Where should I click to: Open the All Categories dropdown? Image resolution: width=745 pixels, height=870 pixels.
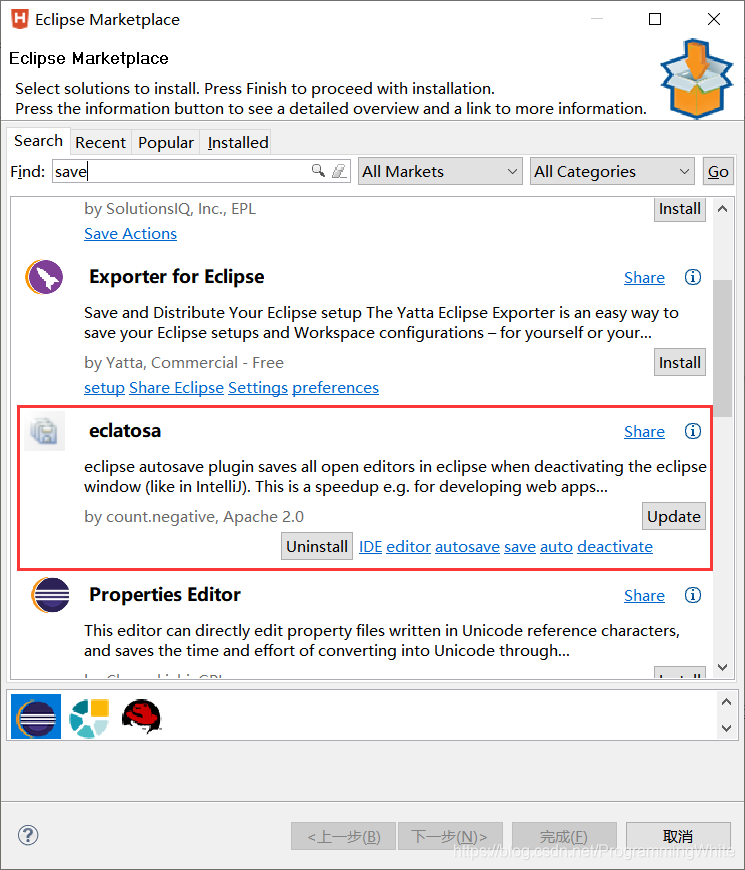[612, 171]
